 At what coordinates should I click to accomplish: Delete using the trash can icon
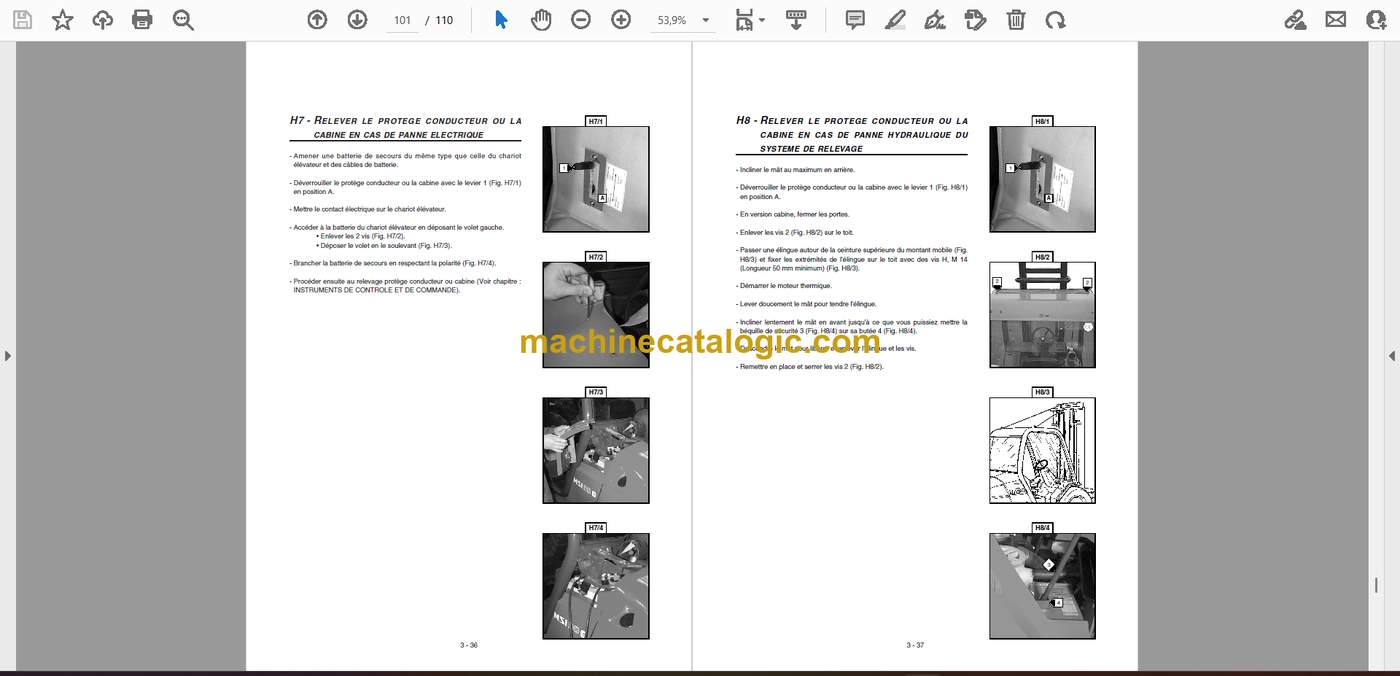click(1015, 20)
